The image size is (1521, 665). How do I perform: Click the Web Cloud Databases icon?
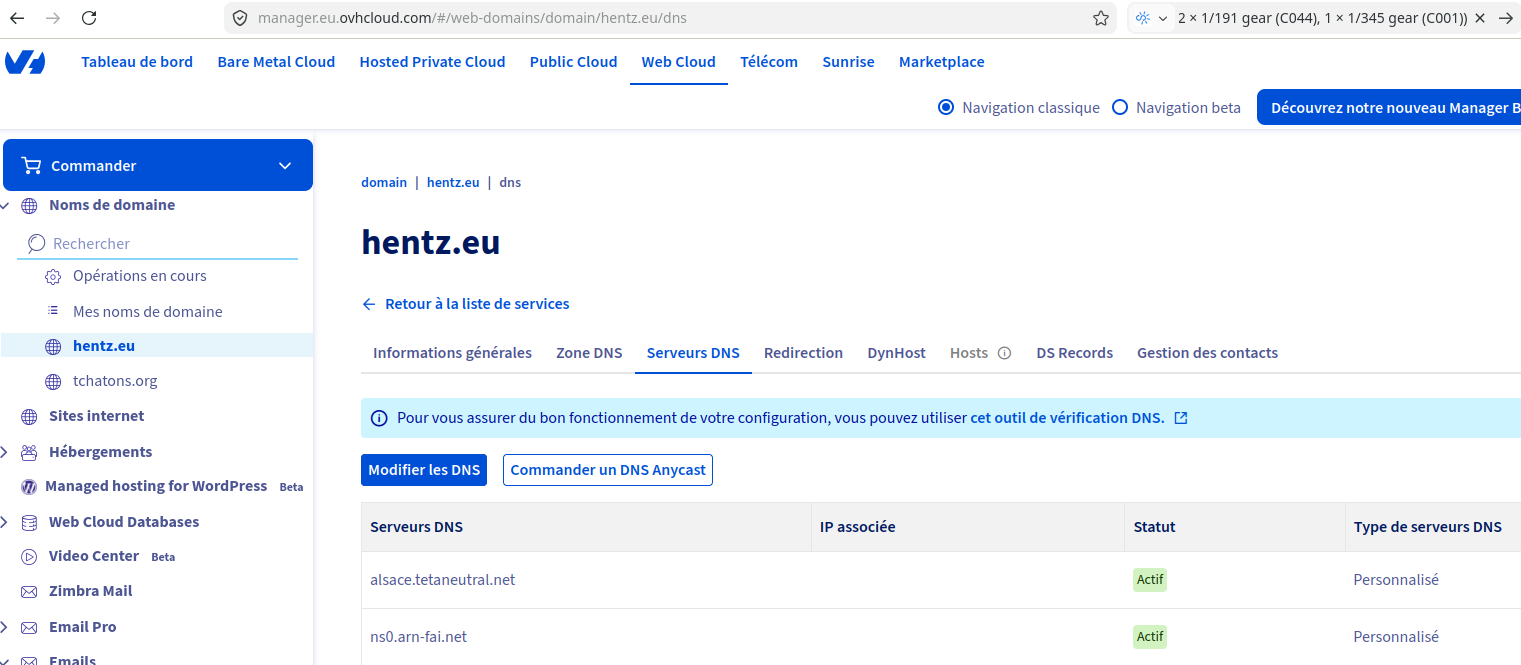[x=29, y=522]
